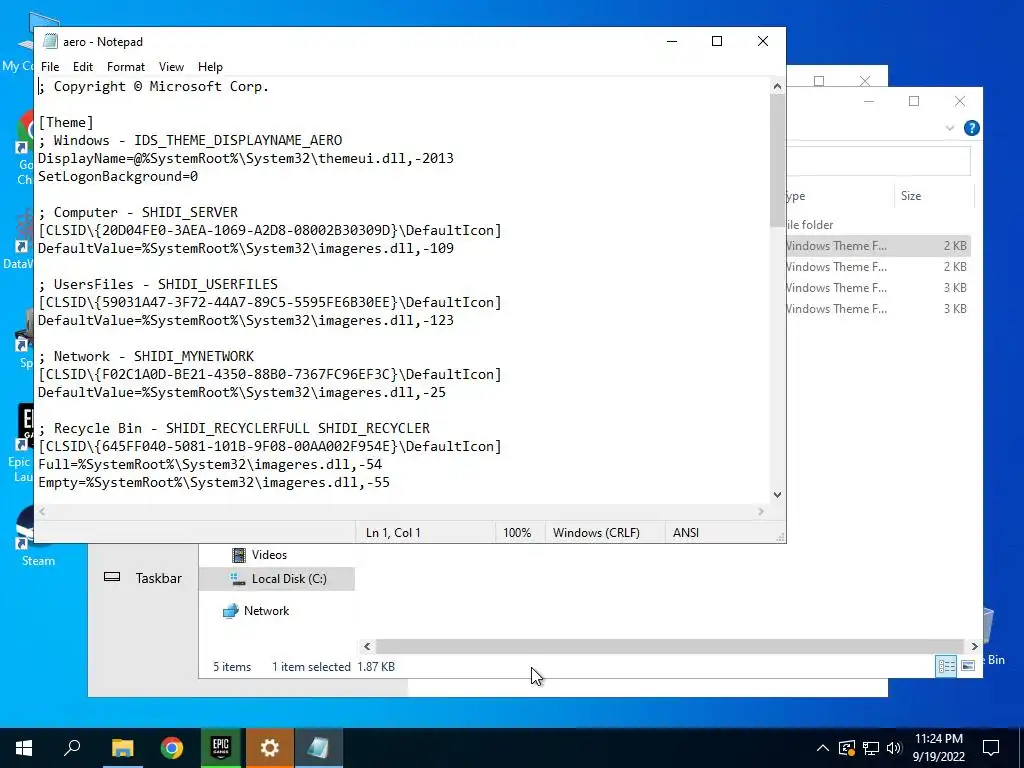Click the Explorer horizontal scrollbar thumb

(669, 646)
